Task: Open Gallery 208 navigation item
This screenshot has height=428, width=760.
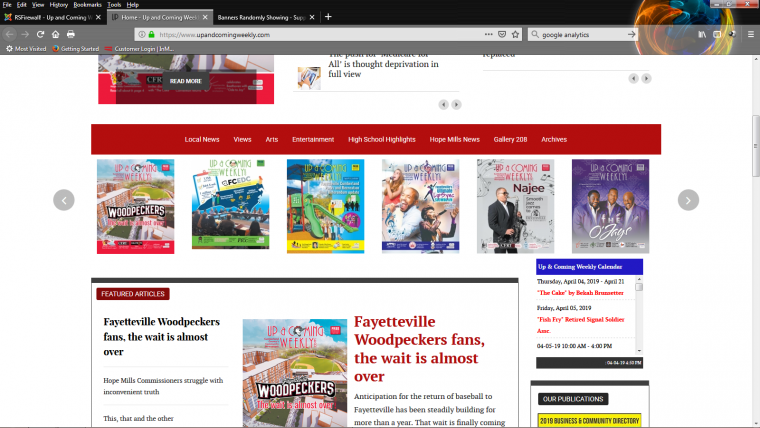Action: click(510, 140)
